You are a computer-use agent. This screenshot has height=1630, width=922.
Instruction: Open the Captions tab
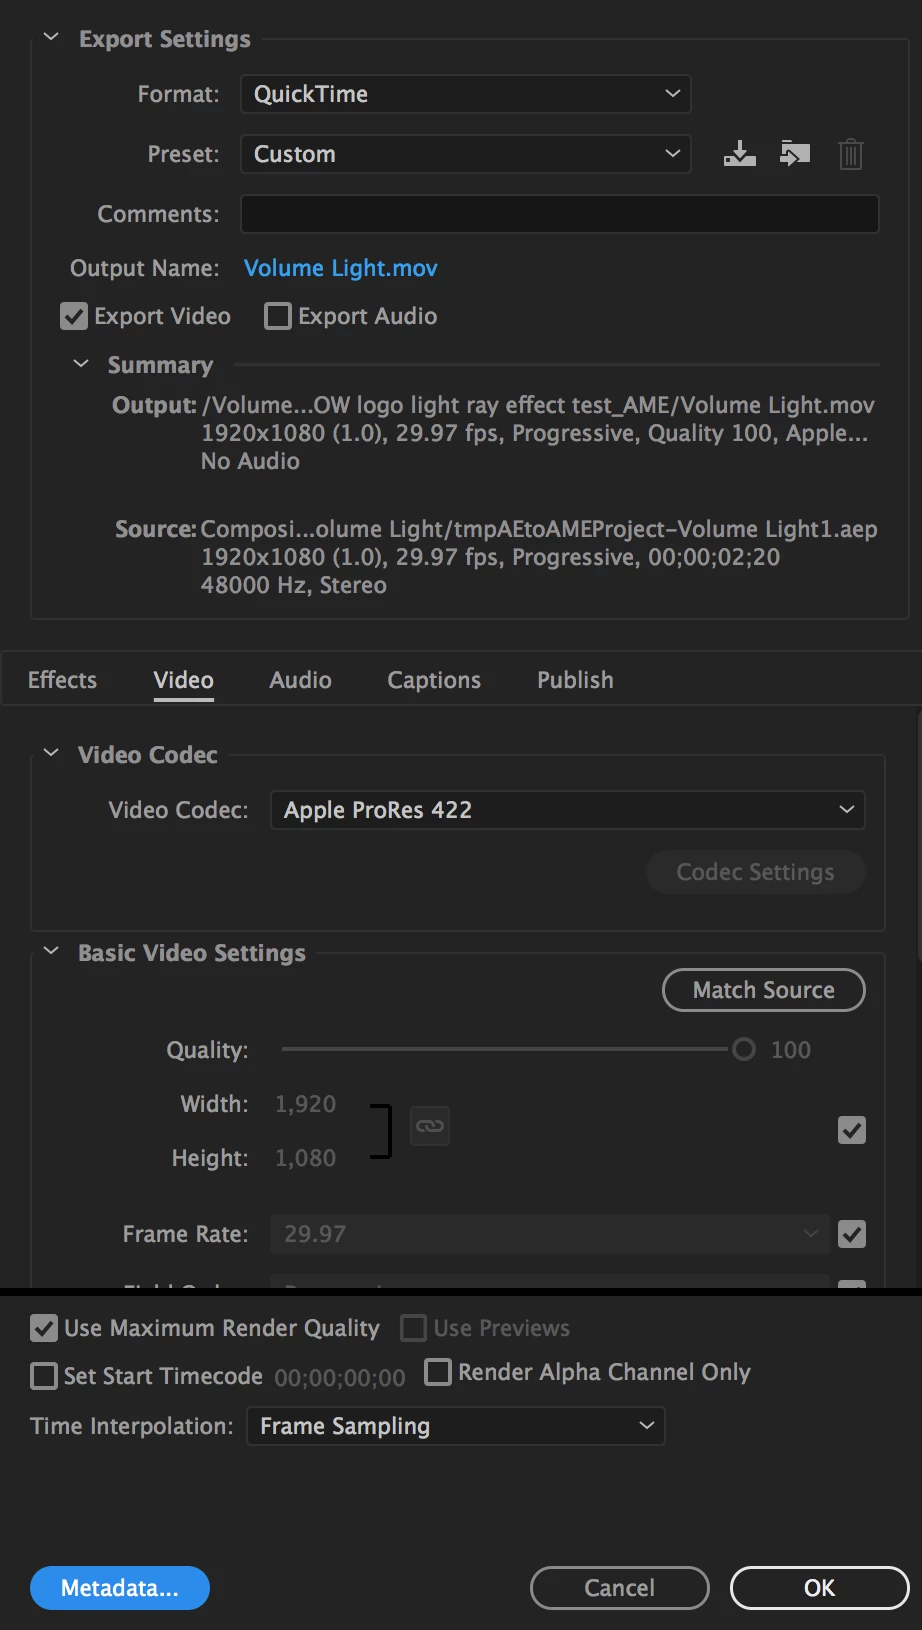[434, 680]
